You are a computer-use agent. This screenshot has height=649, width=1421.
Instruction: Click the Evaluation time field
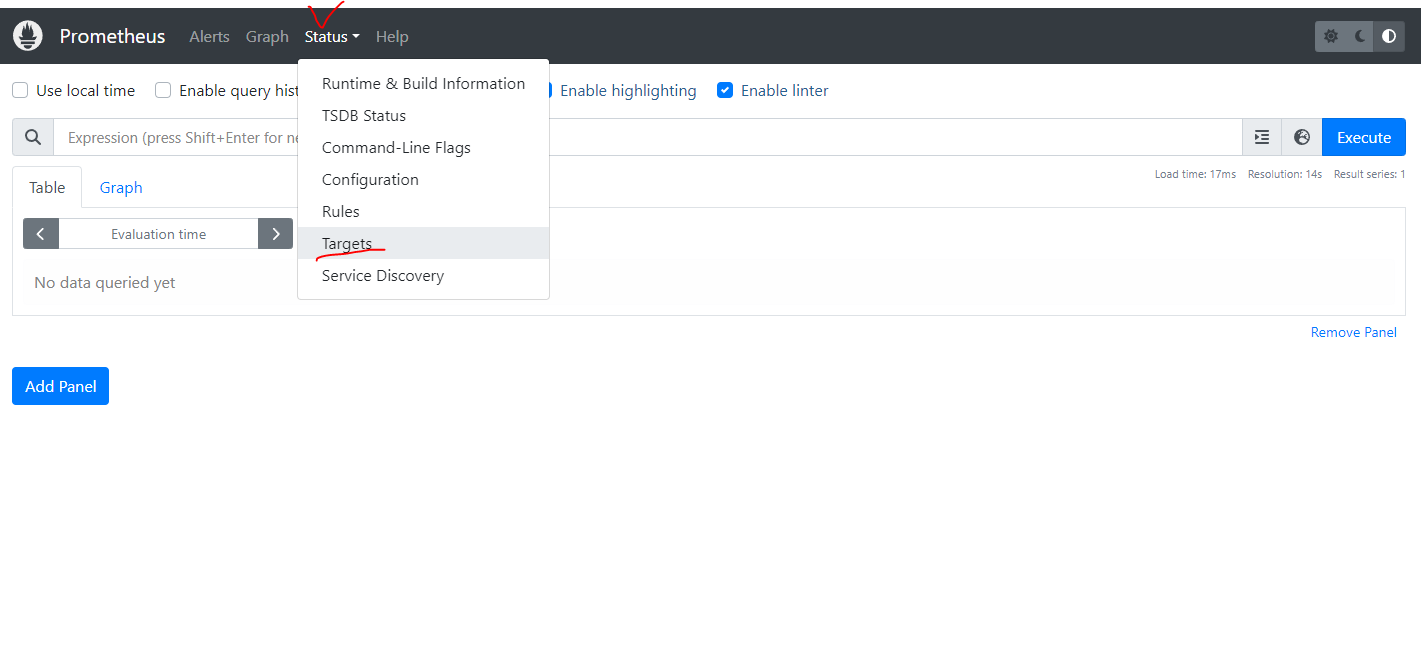(158, 234)
